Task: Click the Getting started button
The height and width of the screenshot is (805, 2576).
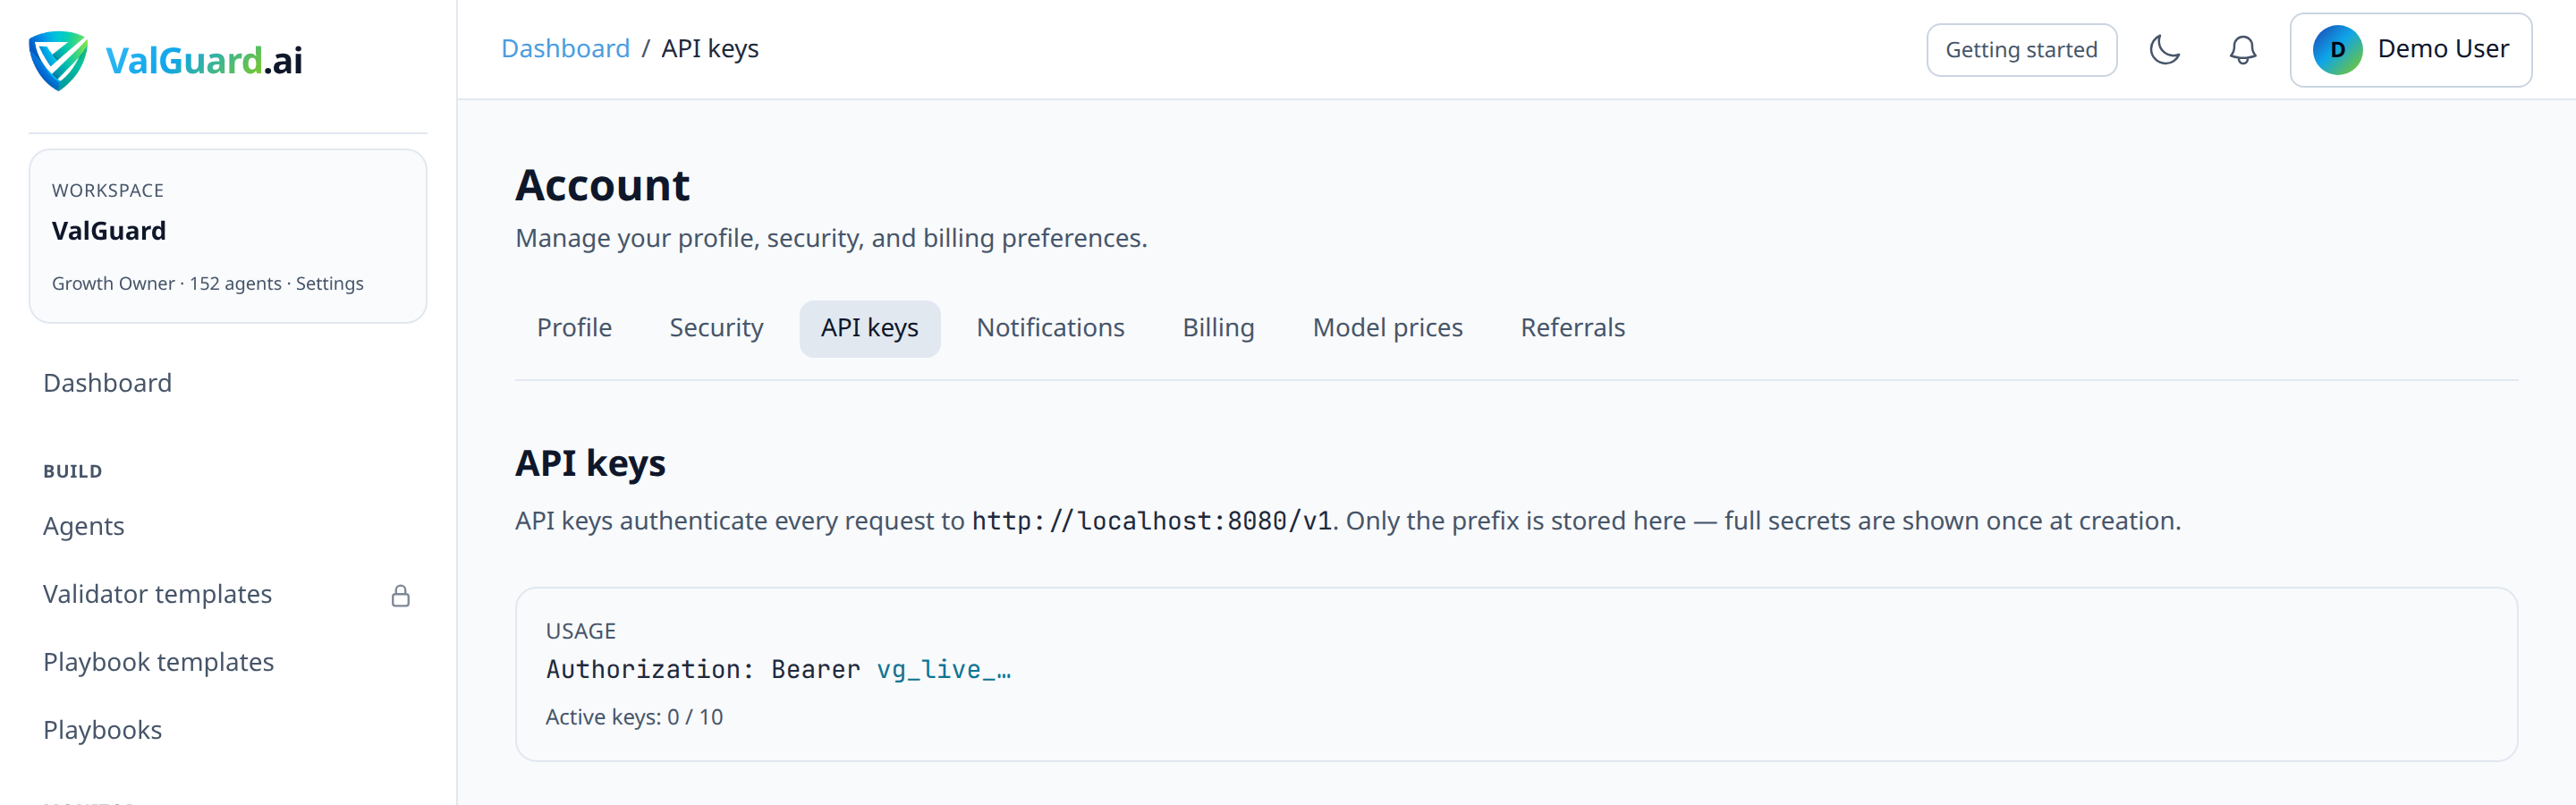Action: [2021, 50]
